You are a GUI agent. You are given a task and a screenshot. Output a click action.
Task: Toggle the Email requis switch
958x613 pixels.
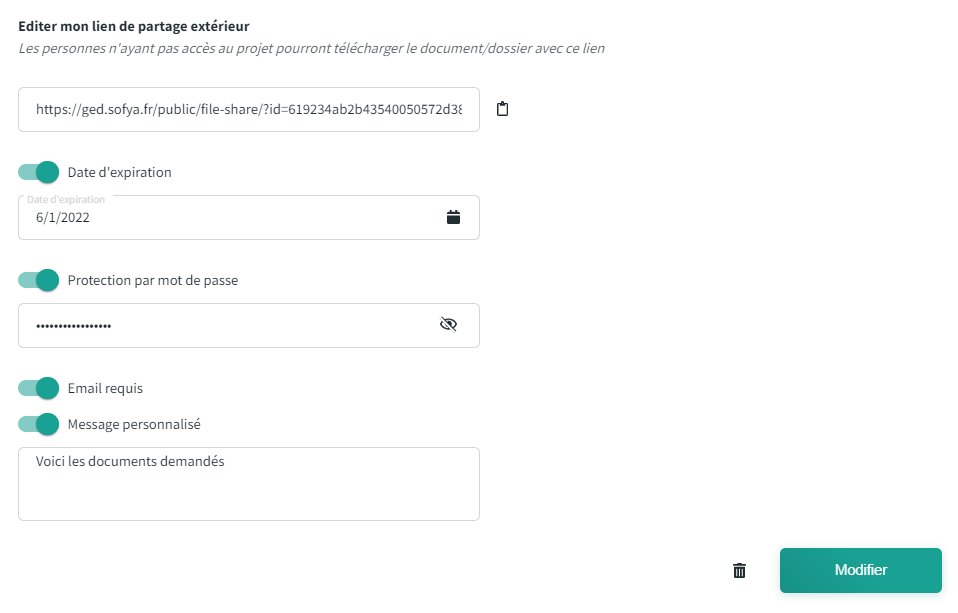tap(39, 388)
